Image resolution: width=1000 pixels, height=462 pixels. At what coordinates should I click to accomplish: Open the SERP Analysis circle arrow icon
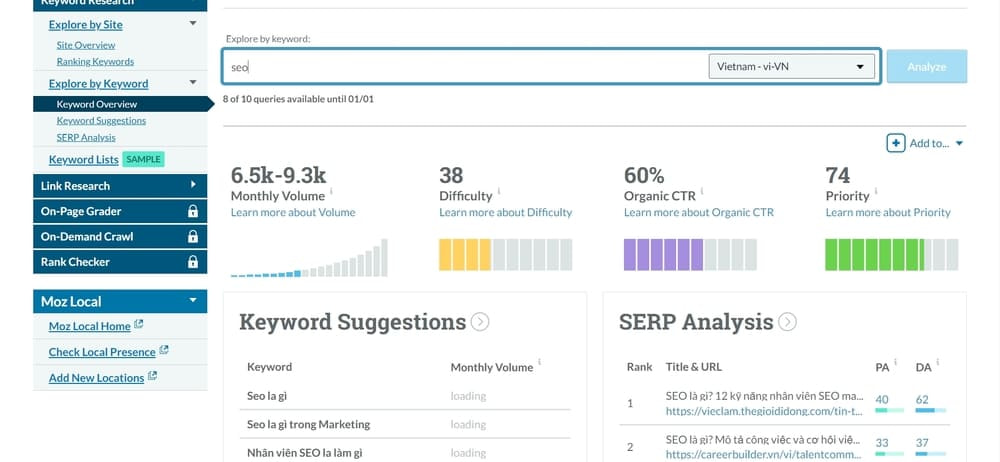787,322
